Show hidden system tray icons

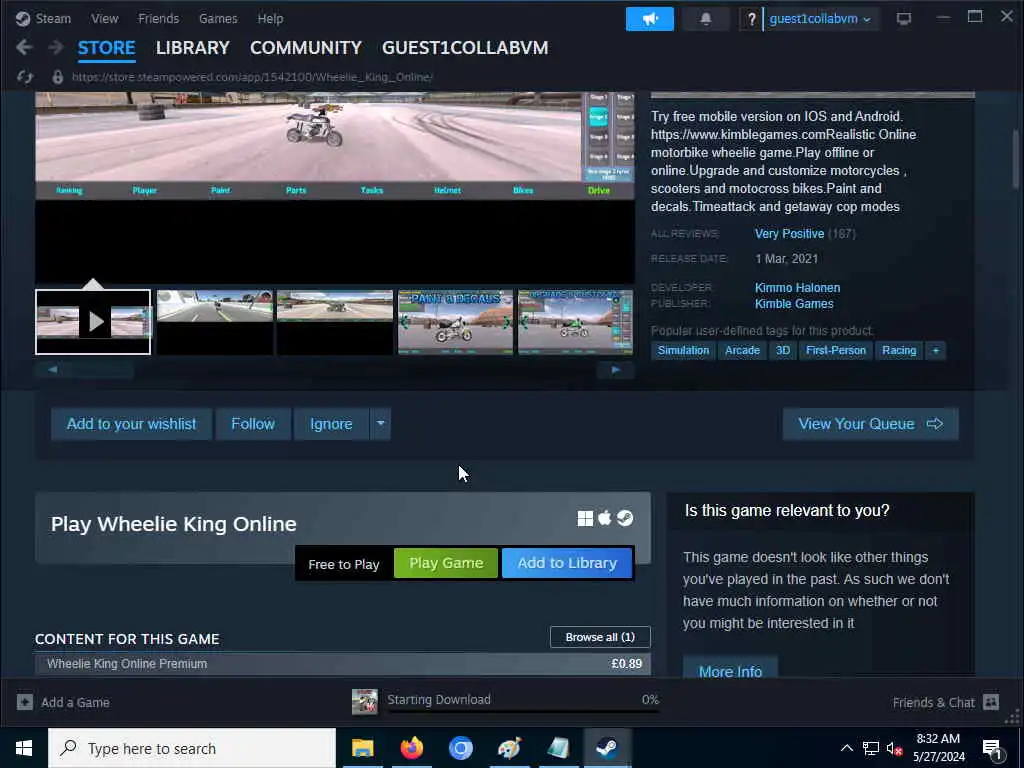846,748
